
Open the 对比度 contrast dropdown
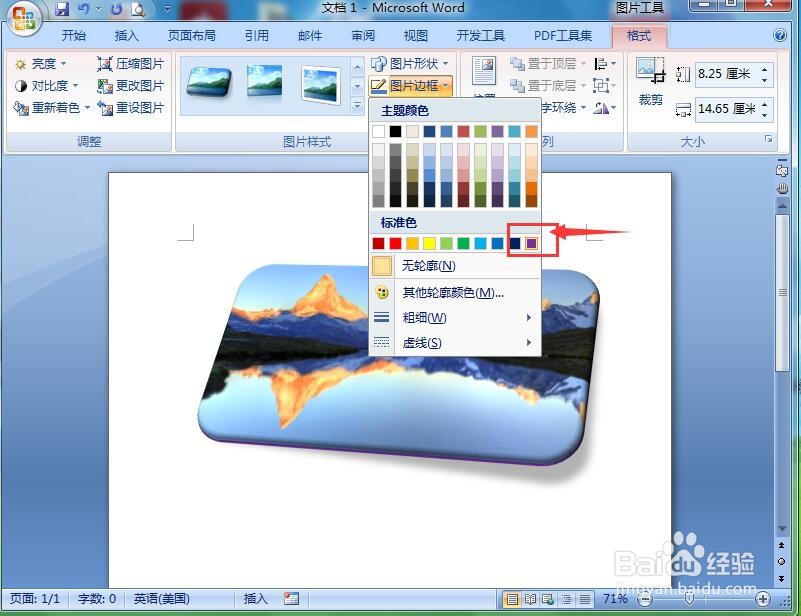point(46,86)
